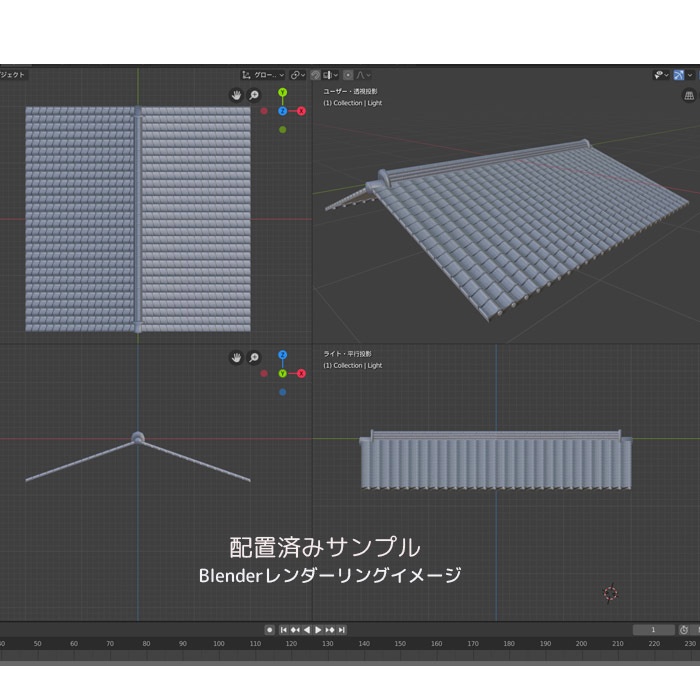The image size is (700, 700).
Task: Click zoom magnifier icon in front view
Action: tap(254, 358)
